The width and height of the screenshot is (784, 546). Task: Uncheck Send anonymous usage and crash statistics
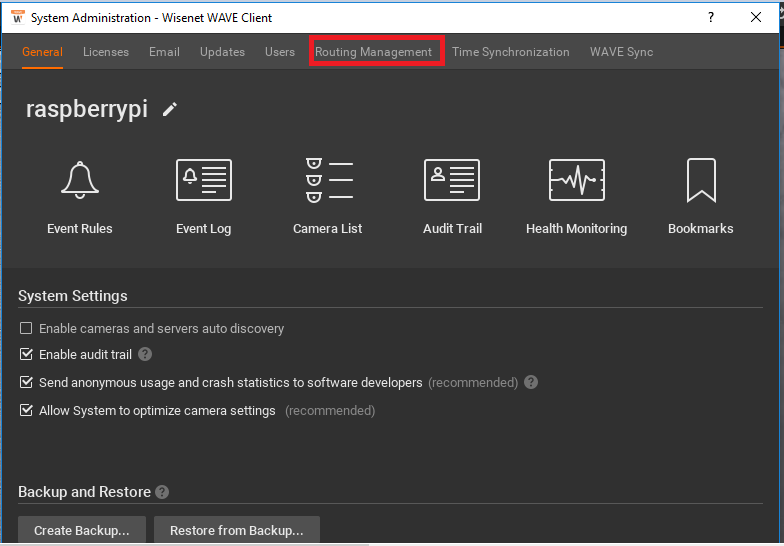pyautogui.click(x=26, y=382)
